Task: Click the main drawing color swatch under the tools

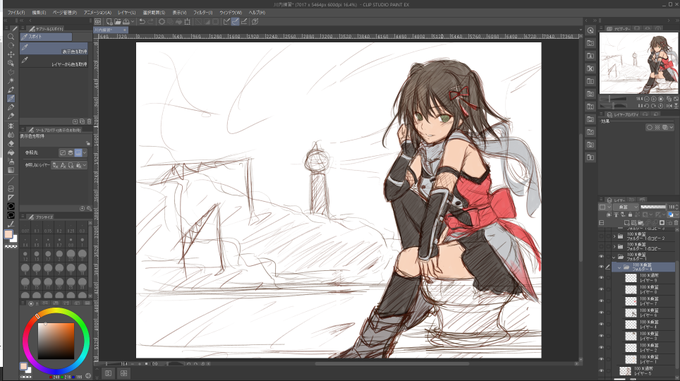Action: 8,234
